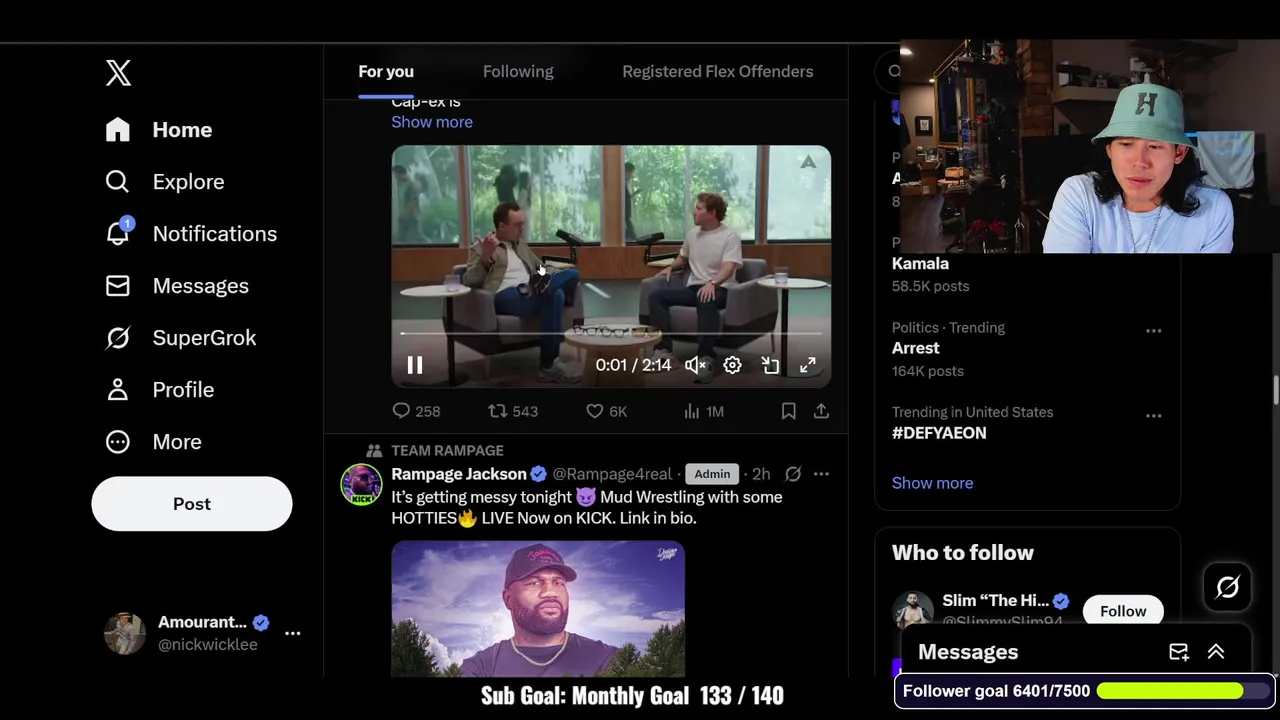Follow Slim "The Hi..." account

point(1123,611)
